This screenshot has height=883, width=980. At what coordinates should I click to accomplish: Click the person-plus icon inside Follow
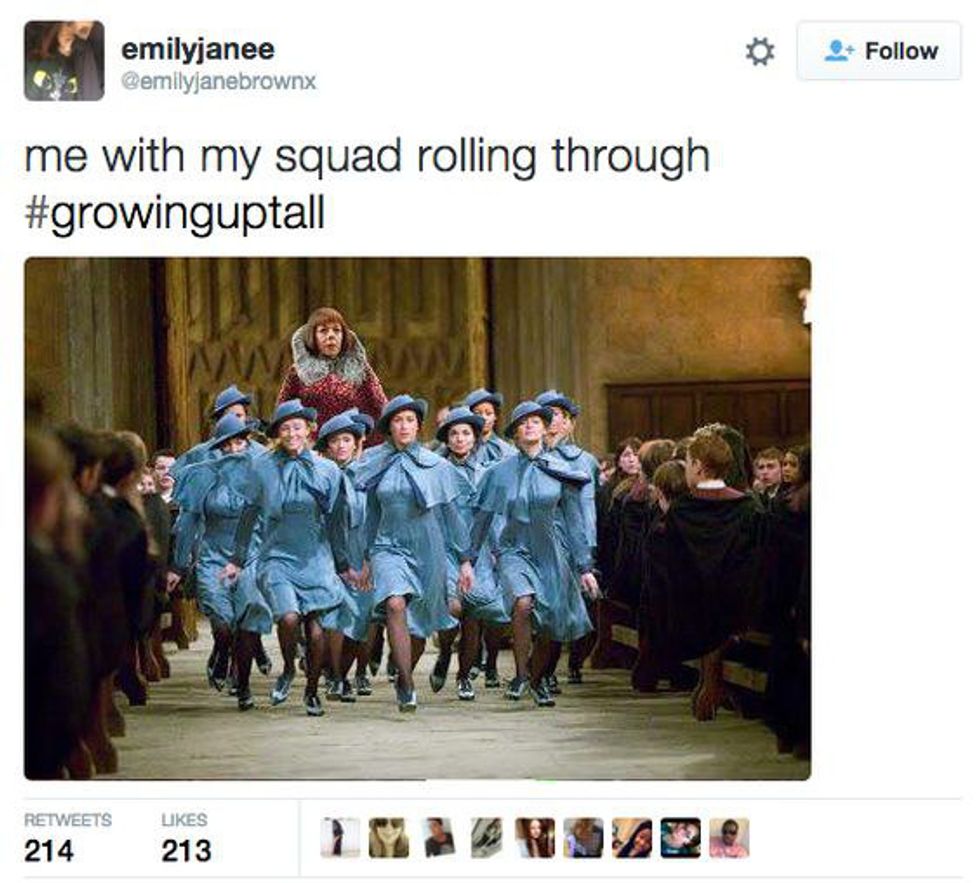pos(839,51)
